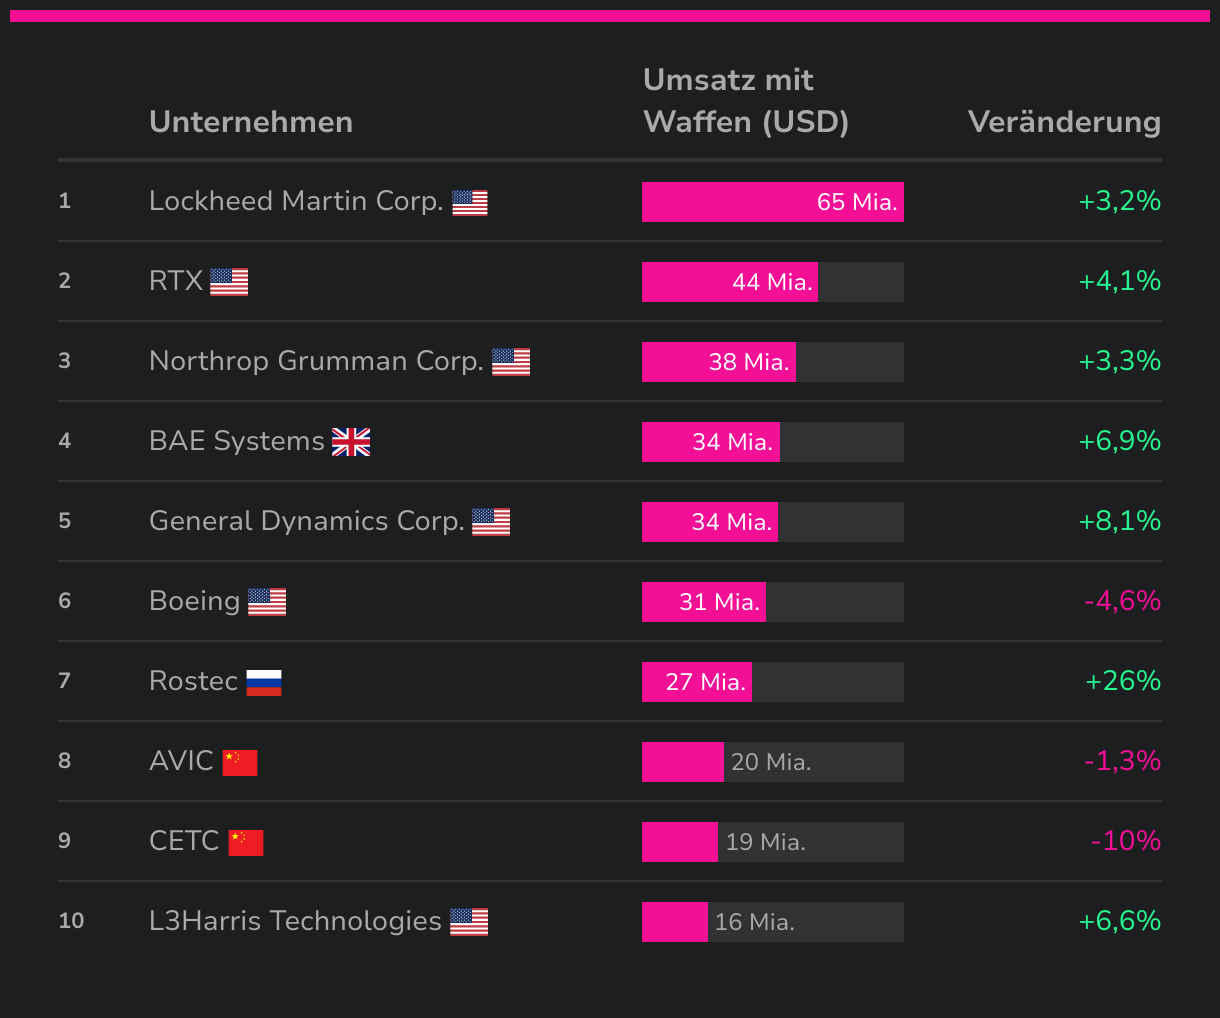This screenshot has height=1018, width=1220.
Task: Click the General Dynamics Corp. company name
Action: point(306,521)
